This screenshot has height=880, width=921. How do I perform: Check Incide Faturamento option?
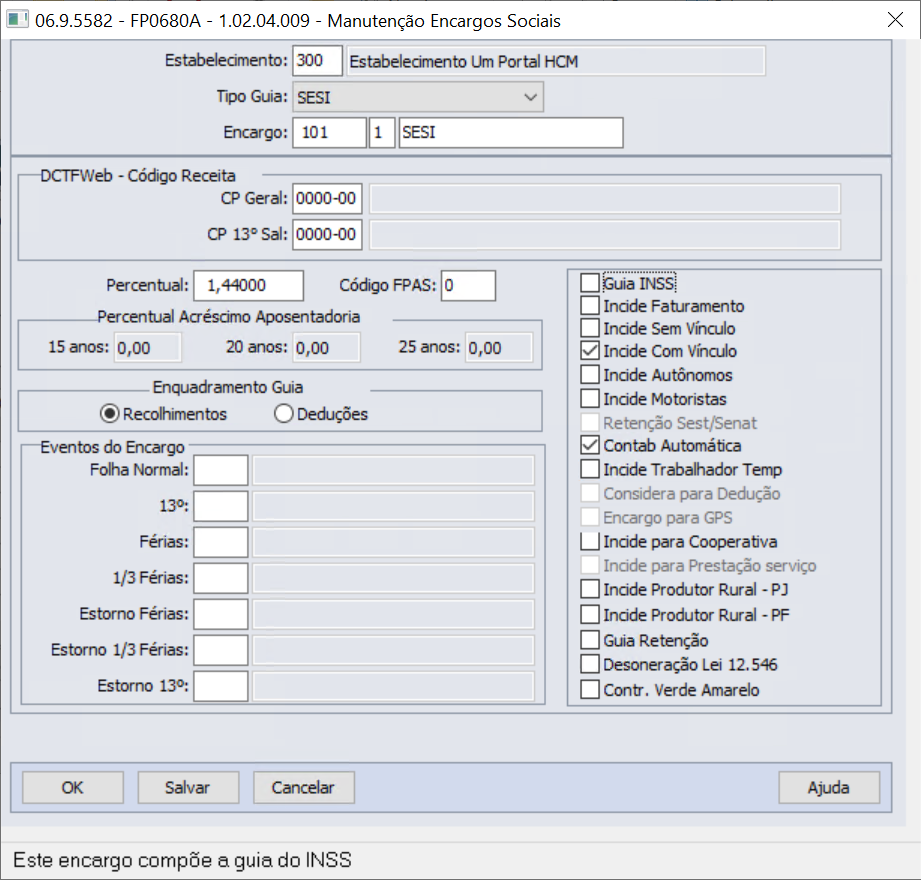click(590, 305)
